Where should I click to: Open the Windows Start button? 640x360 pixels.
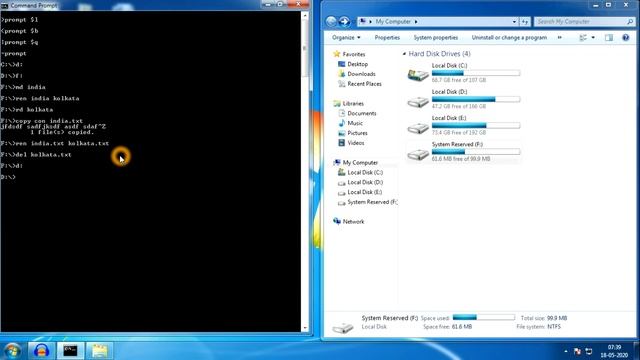(13, 351)
